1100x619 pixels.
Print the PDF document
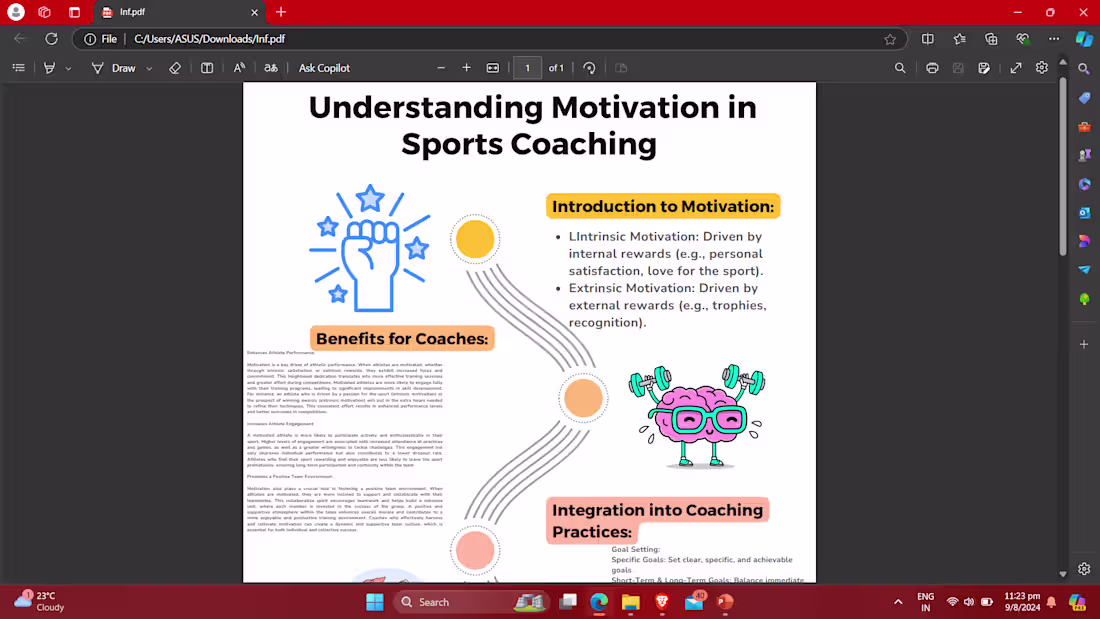coord(932,67)
